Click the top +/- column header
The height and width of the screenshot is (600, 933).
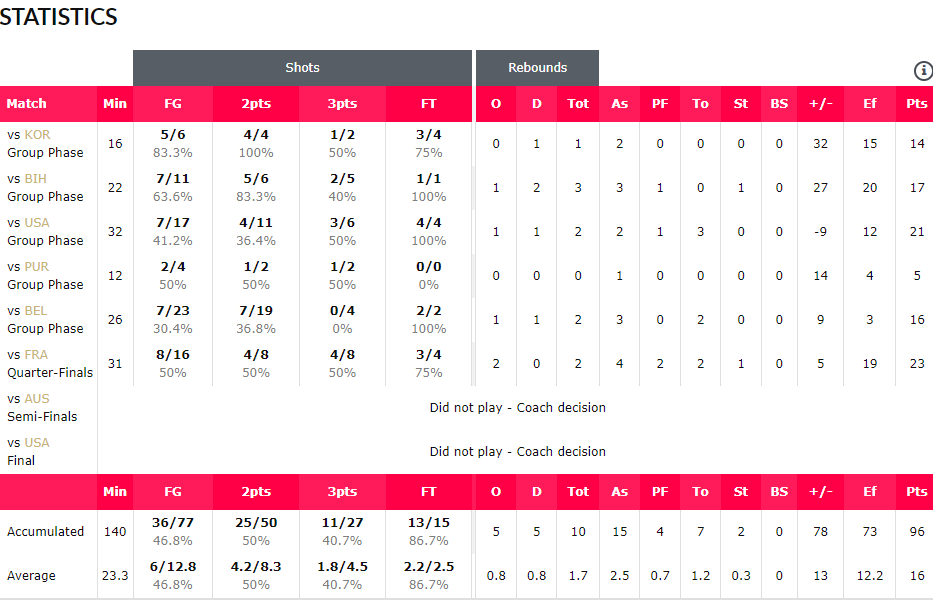click(821, 104)
